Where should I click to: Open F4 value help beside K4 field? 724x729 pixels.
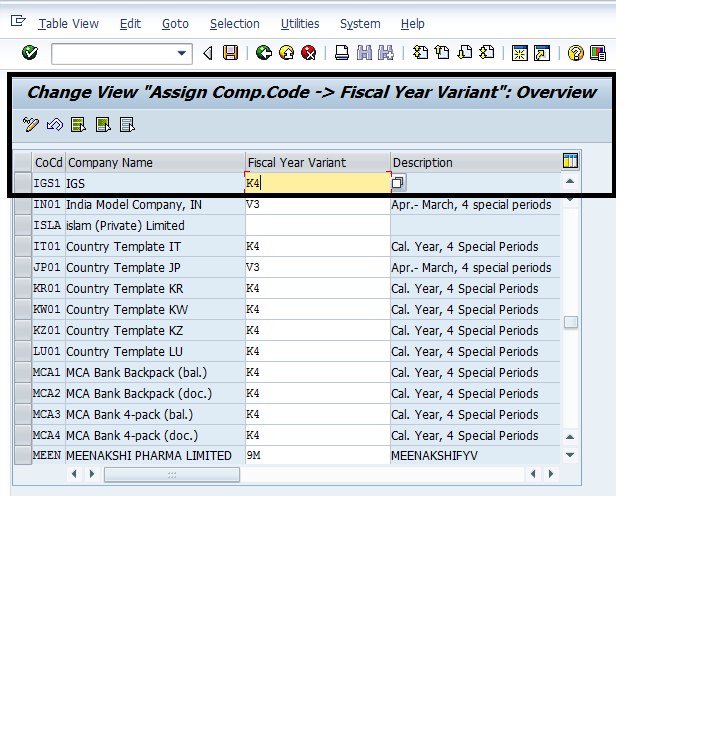click(x=398, y=183)
